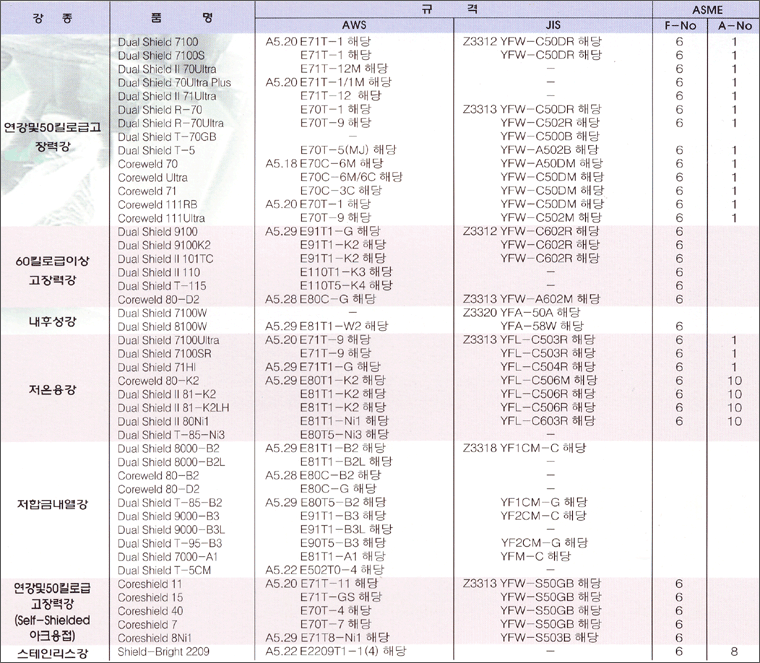Viewport: 760px width, 663px height.
Task: Click product name 'Dual Shield T-70GB'
Action: [x=167, y=137]
